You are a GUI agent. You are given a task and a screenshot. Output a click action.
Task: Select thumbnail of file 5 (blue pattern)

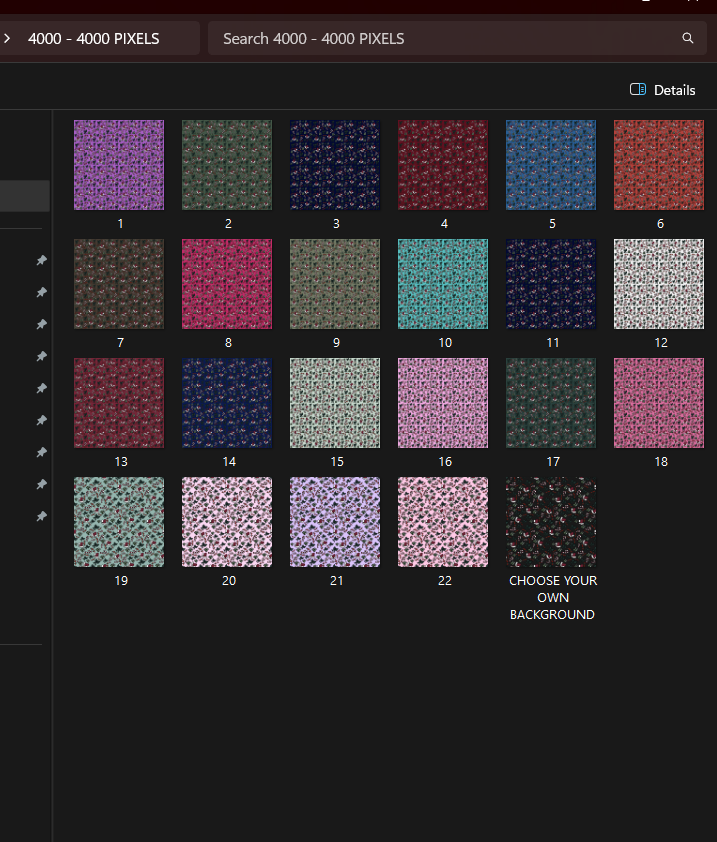click(551, 165)
